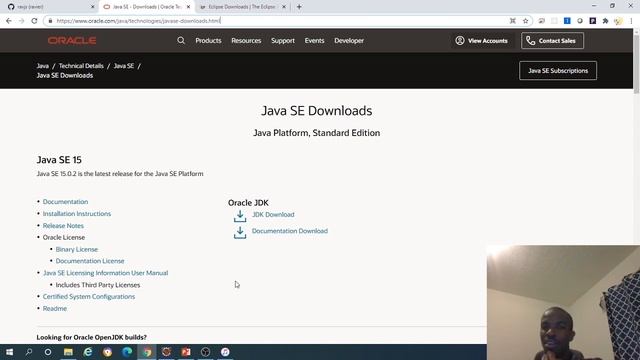Open Windows taskbar search

(29, 352)
